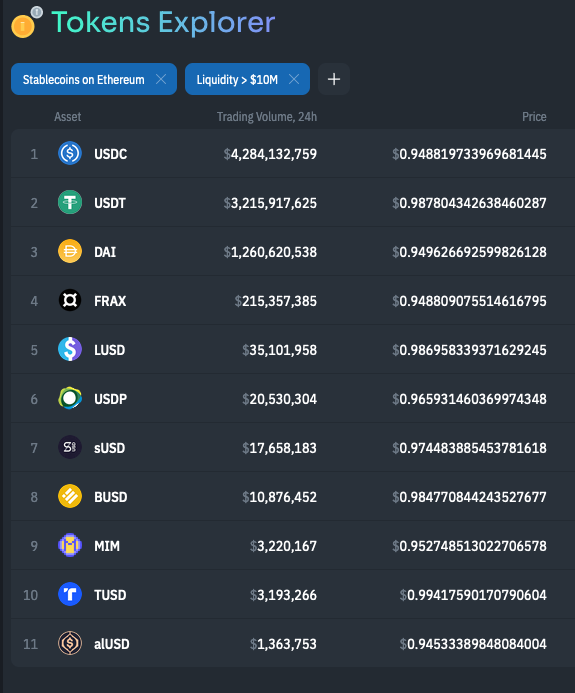Sort by the Asset column header
The width and height of the screenshot is (575, 693).
[x=68, y=117]
